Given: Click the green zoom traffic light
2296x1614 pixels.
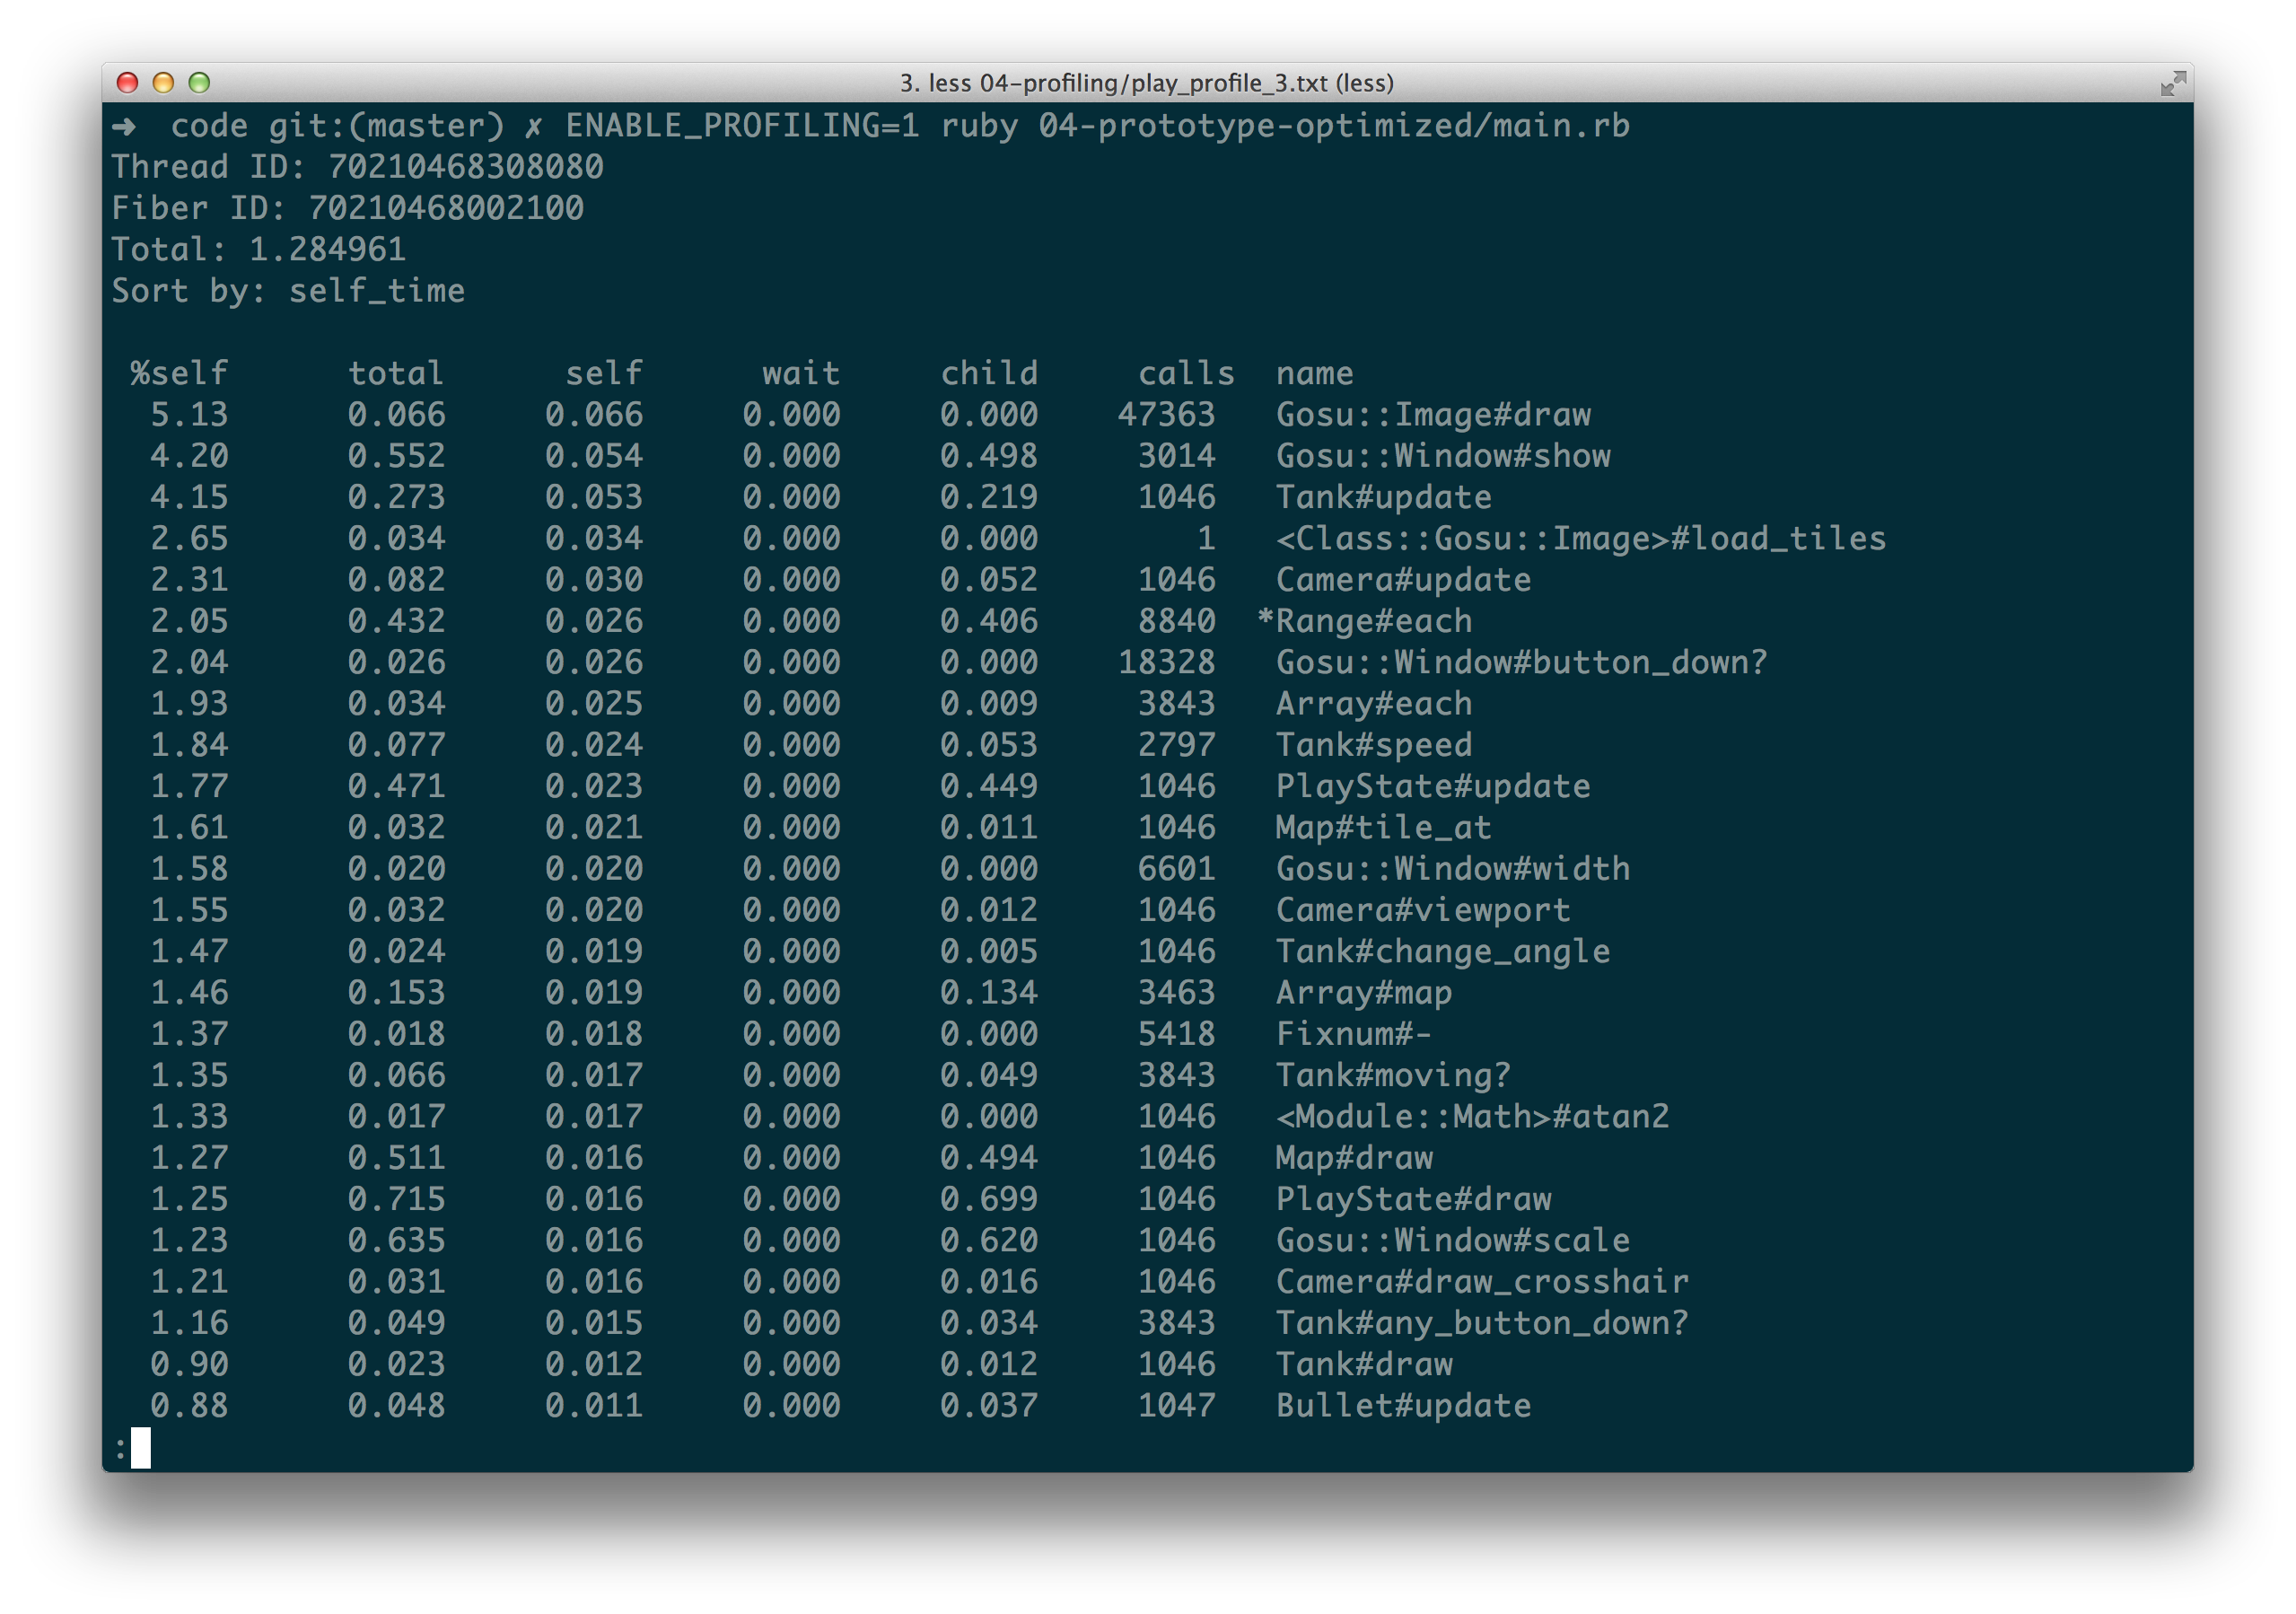Looking at the screenshot, I should 200,84.
